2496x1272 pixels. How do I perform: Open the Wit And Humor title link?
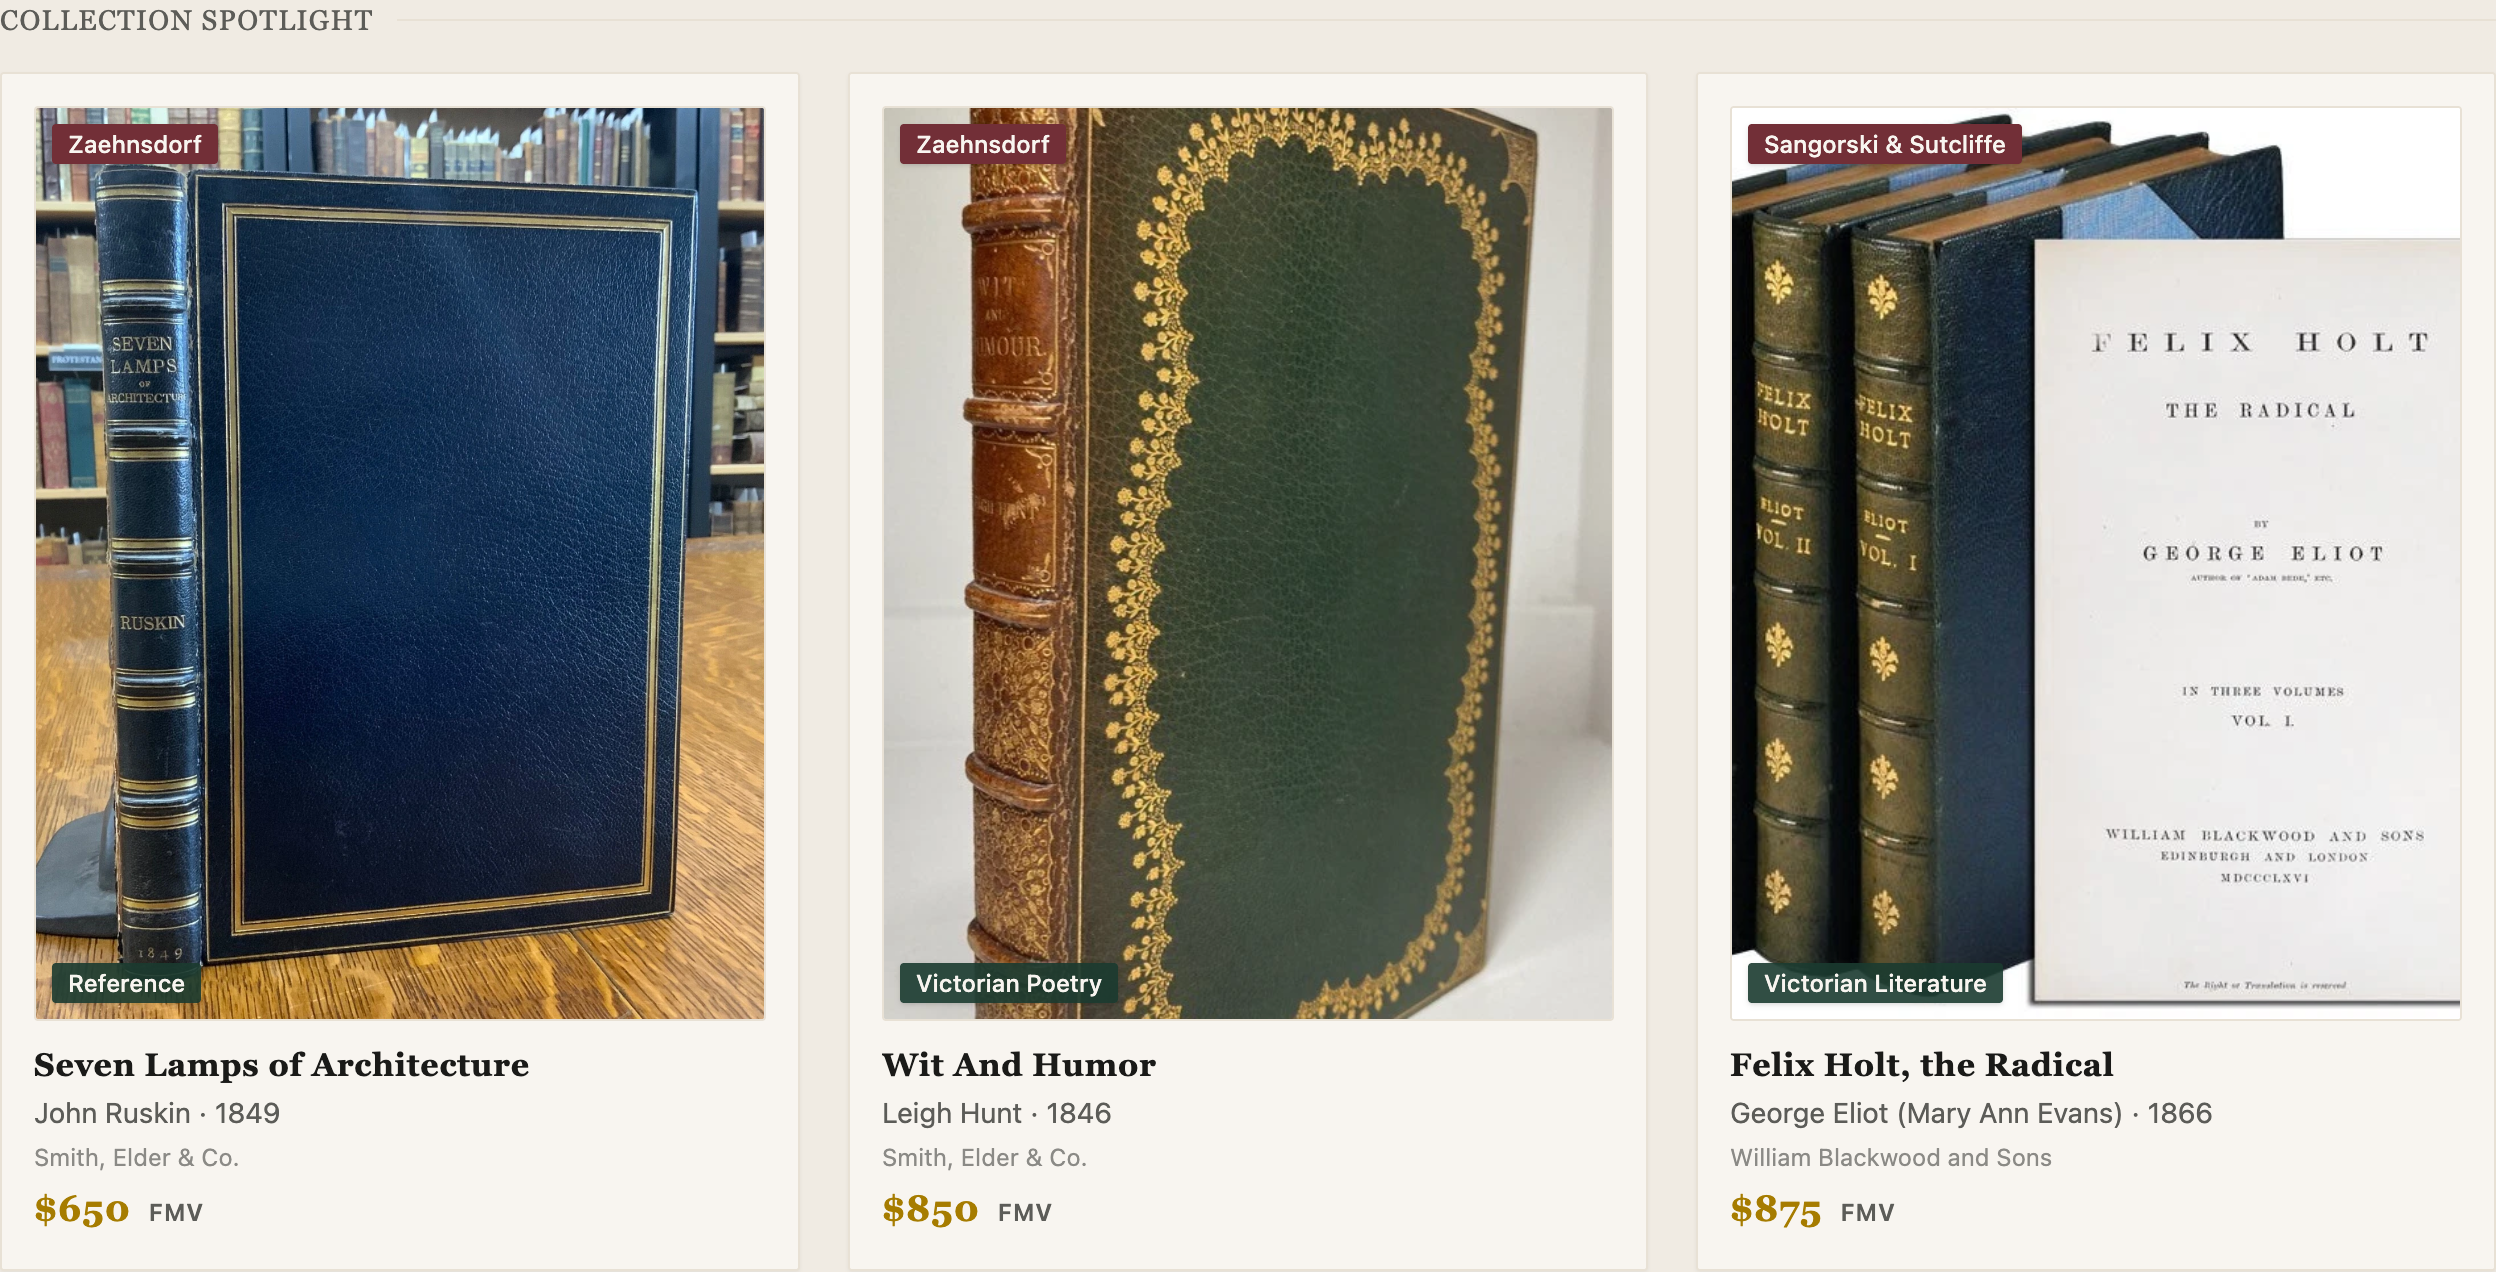pos(1019,1065)
